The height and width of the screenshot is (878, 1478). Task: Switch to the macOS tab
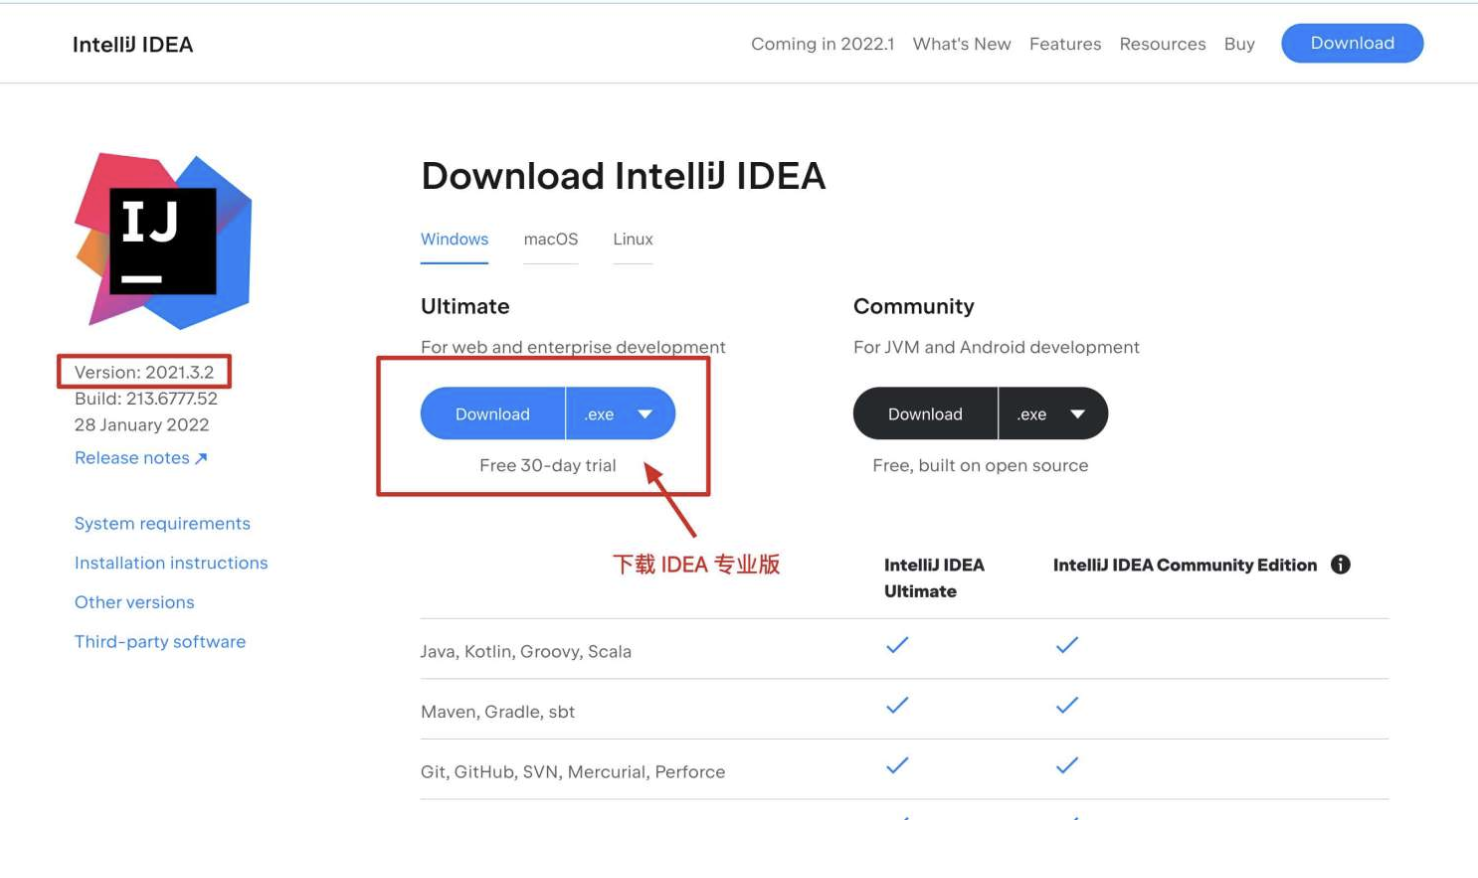pyautogui.click(x=551, y=240)
